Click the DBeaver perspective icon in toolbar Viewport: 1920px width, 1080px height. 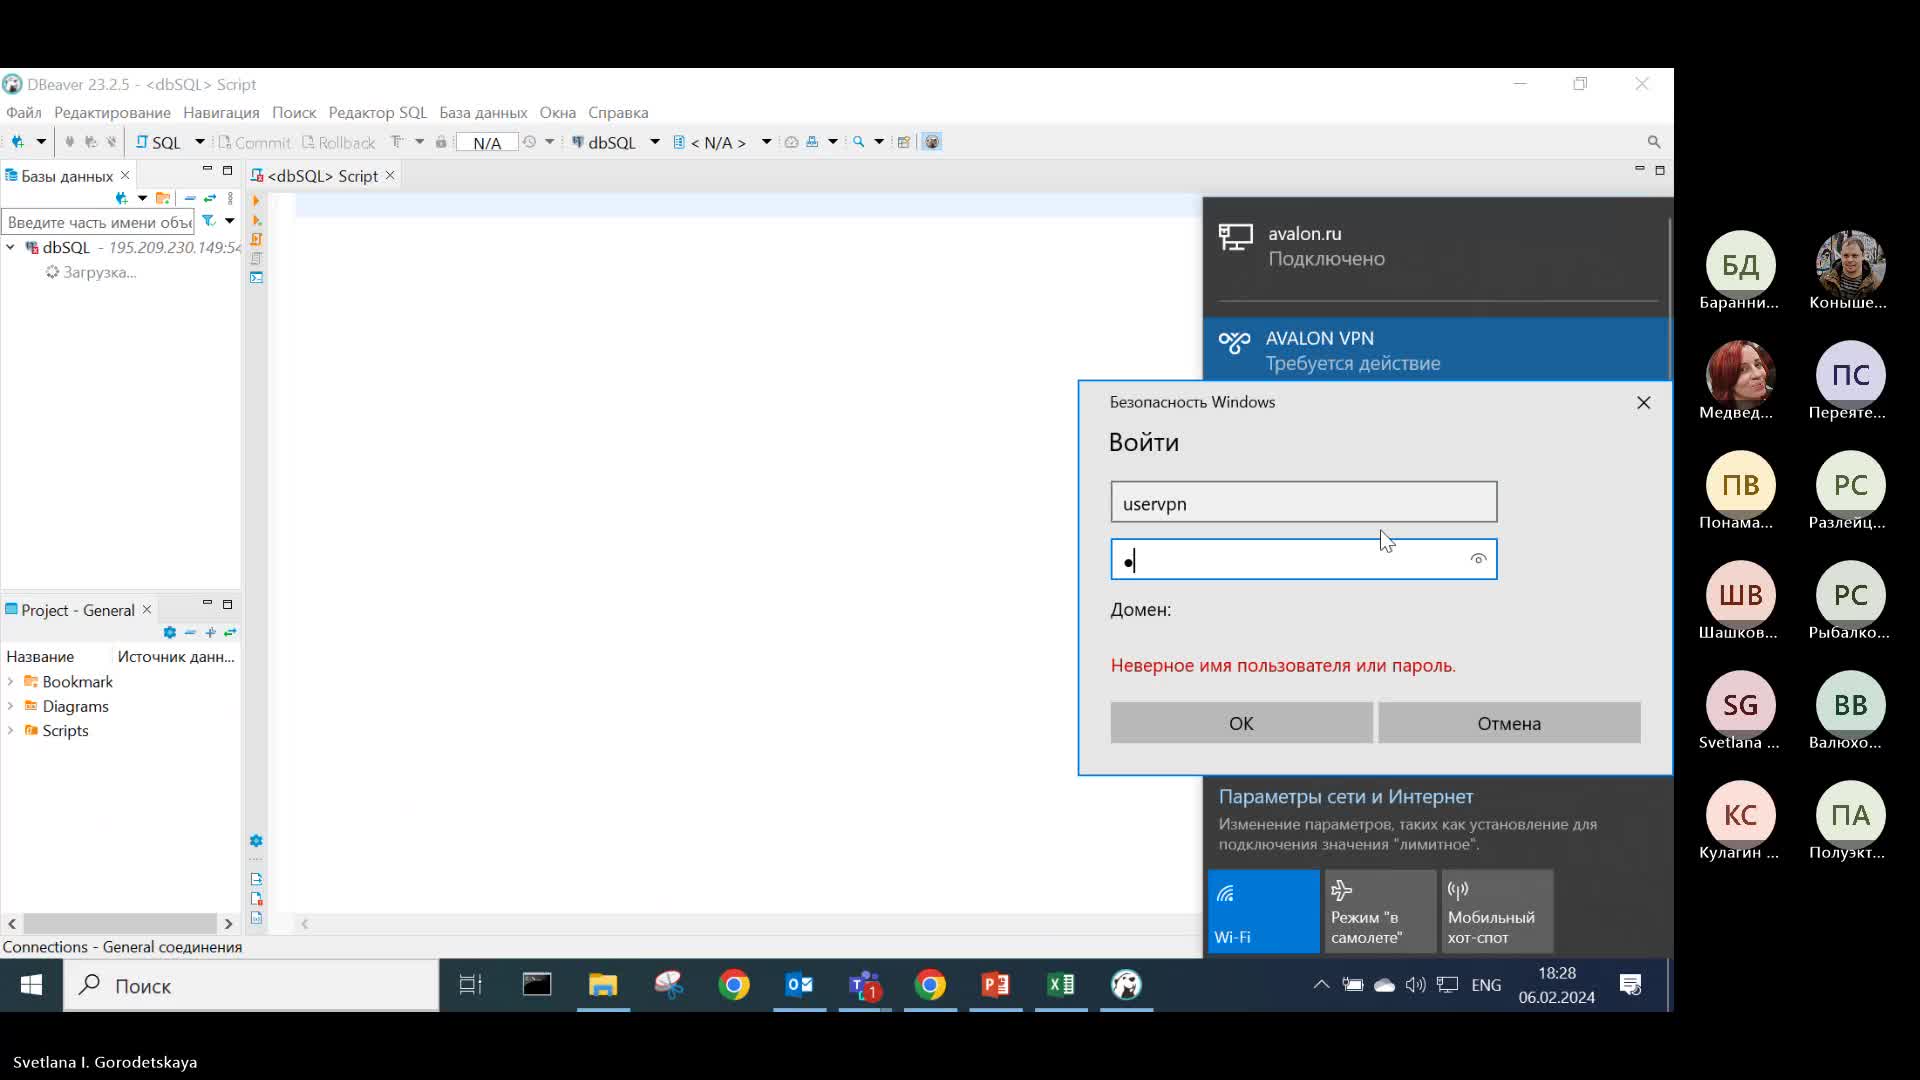pyautogui.click(x=932, y=142)
